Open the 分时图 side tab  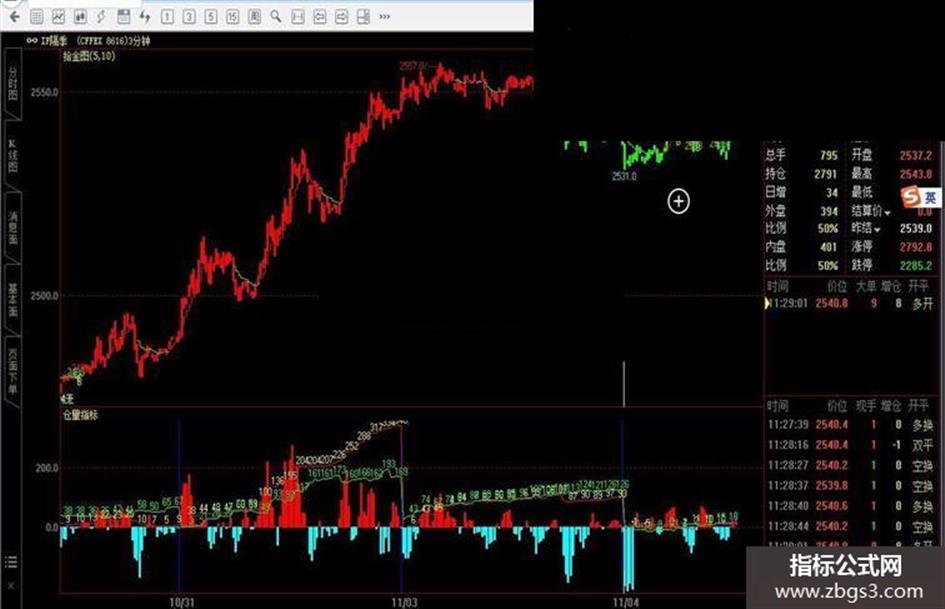(13, 83)
